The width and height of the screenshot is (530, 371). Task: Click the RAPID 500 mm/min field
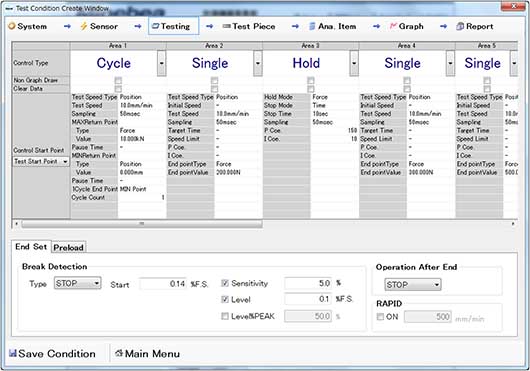click(428, 317)
